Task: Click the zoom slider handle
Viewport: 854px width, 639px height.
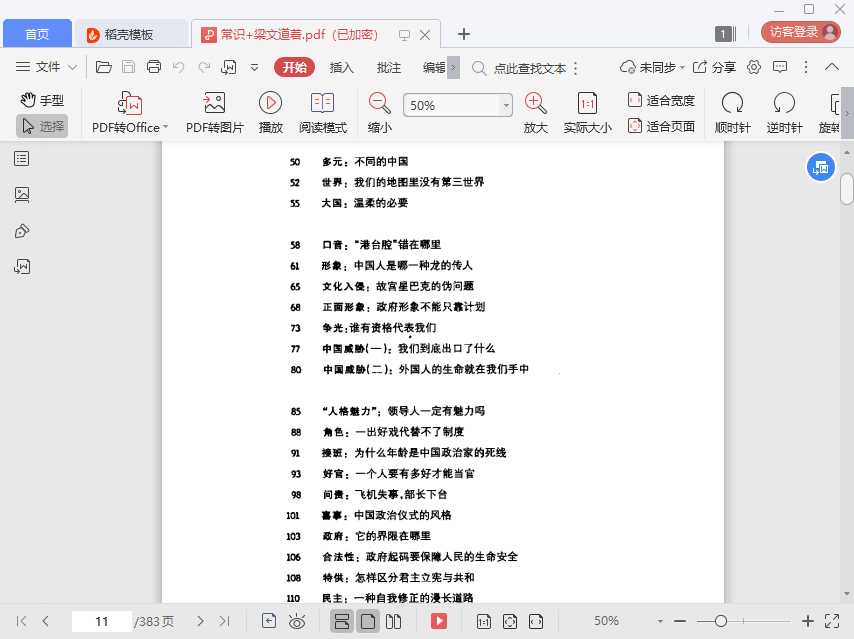Action: pos(721,621)
